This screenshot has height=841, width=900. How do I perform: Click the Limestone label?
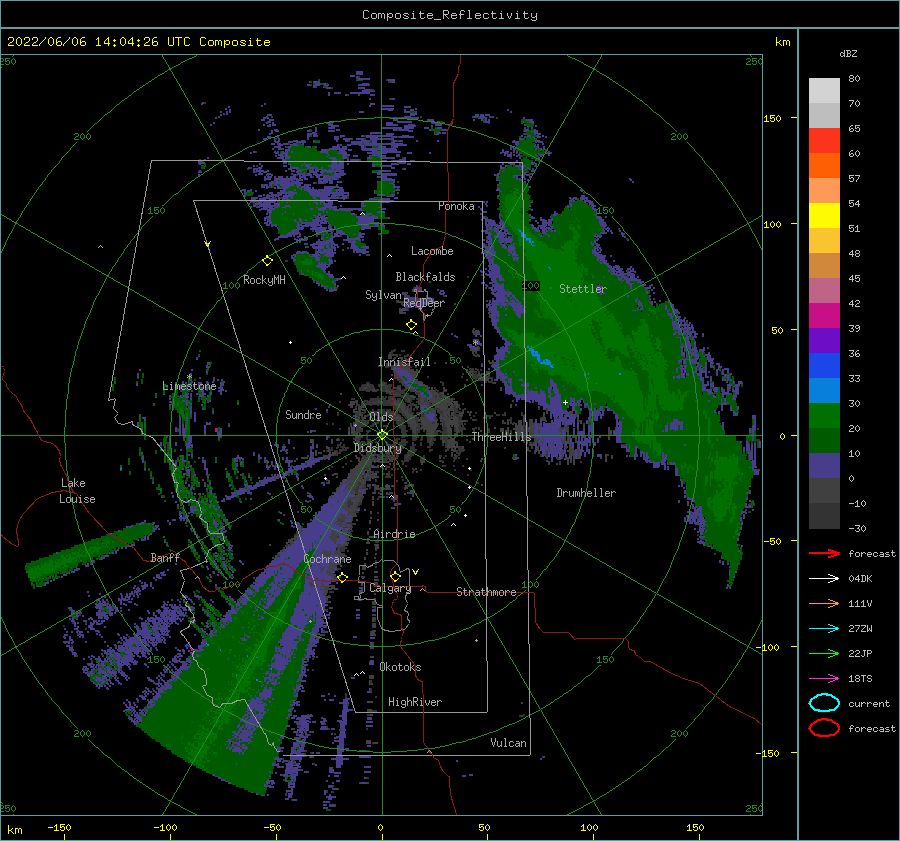(x=189, y=386)
